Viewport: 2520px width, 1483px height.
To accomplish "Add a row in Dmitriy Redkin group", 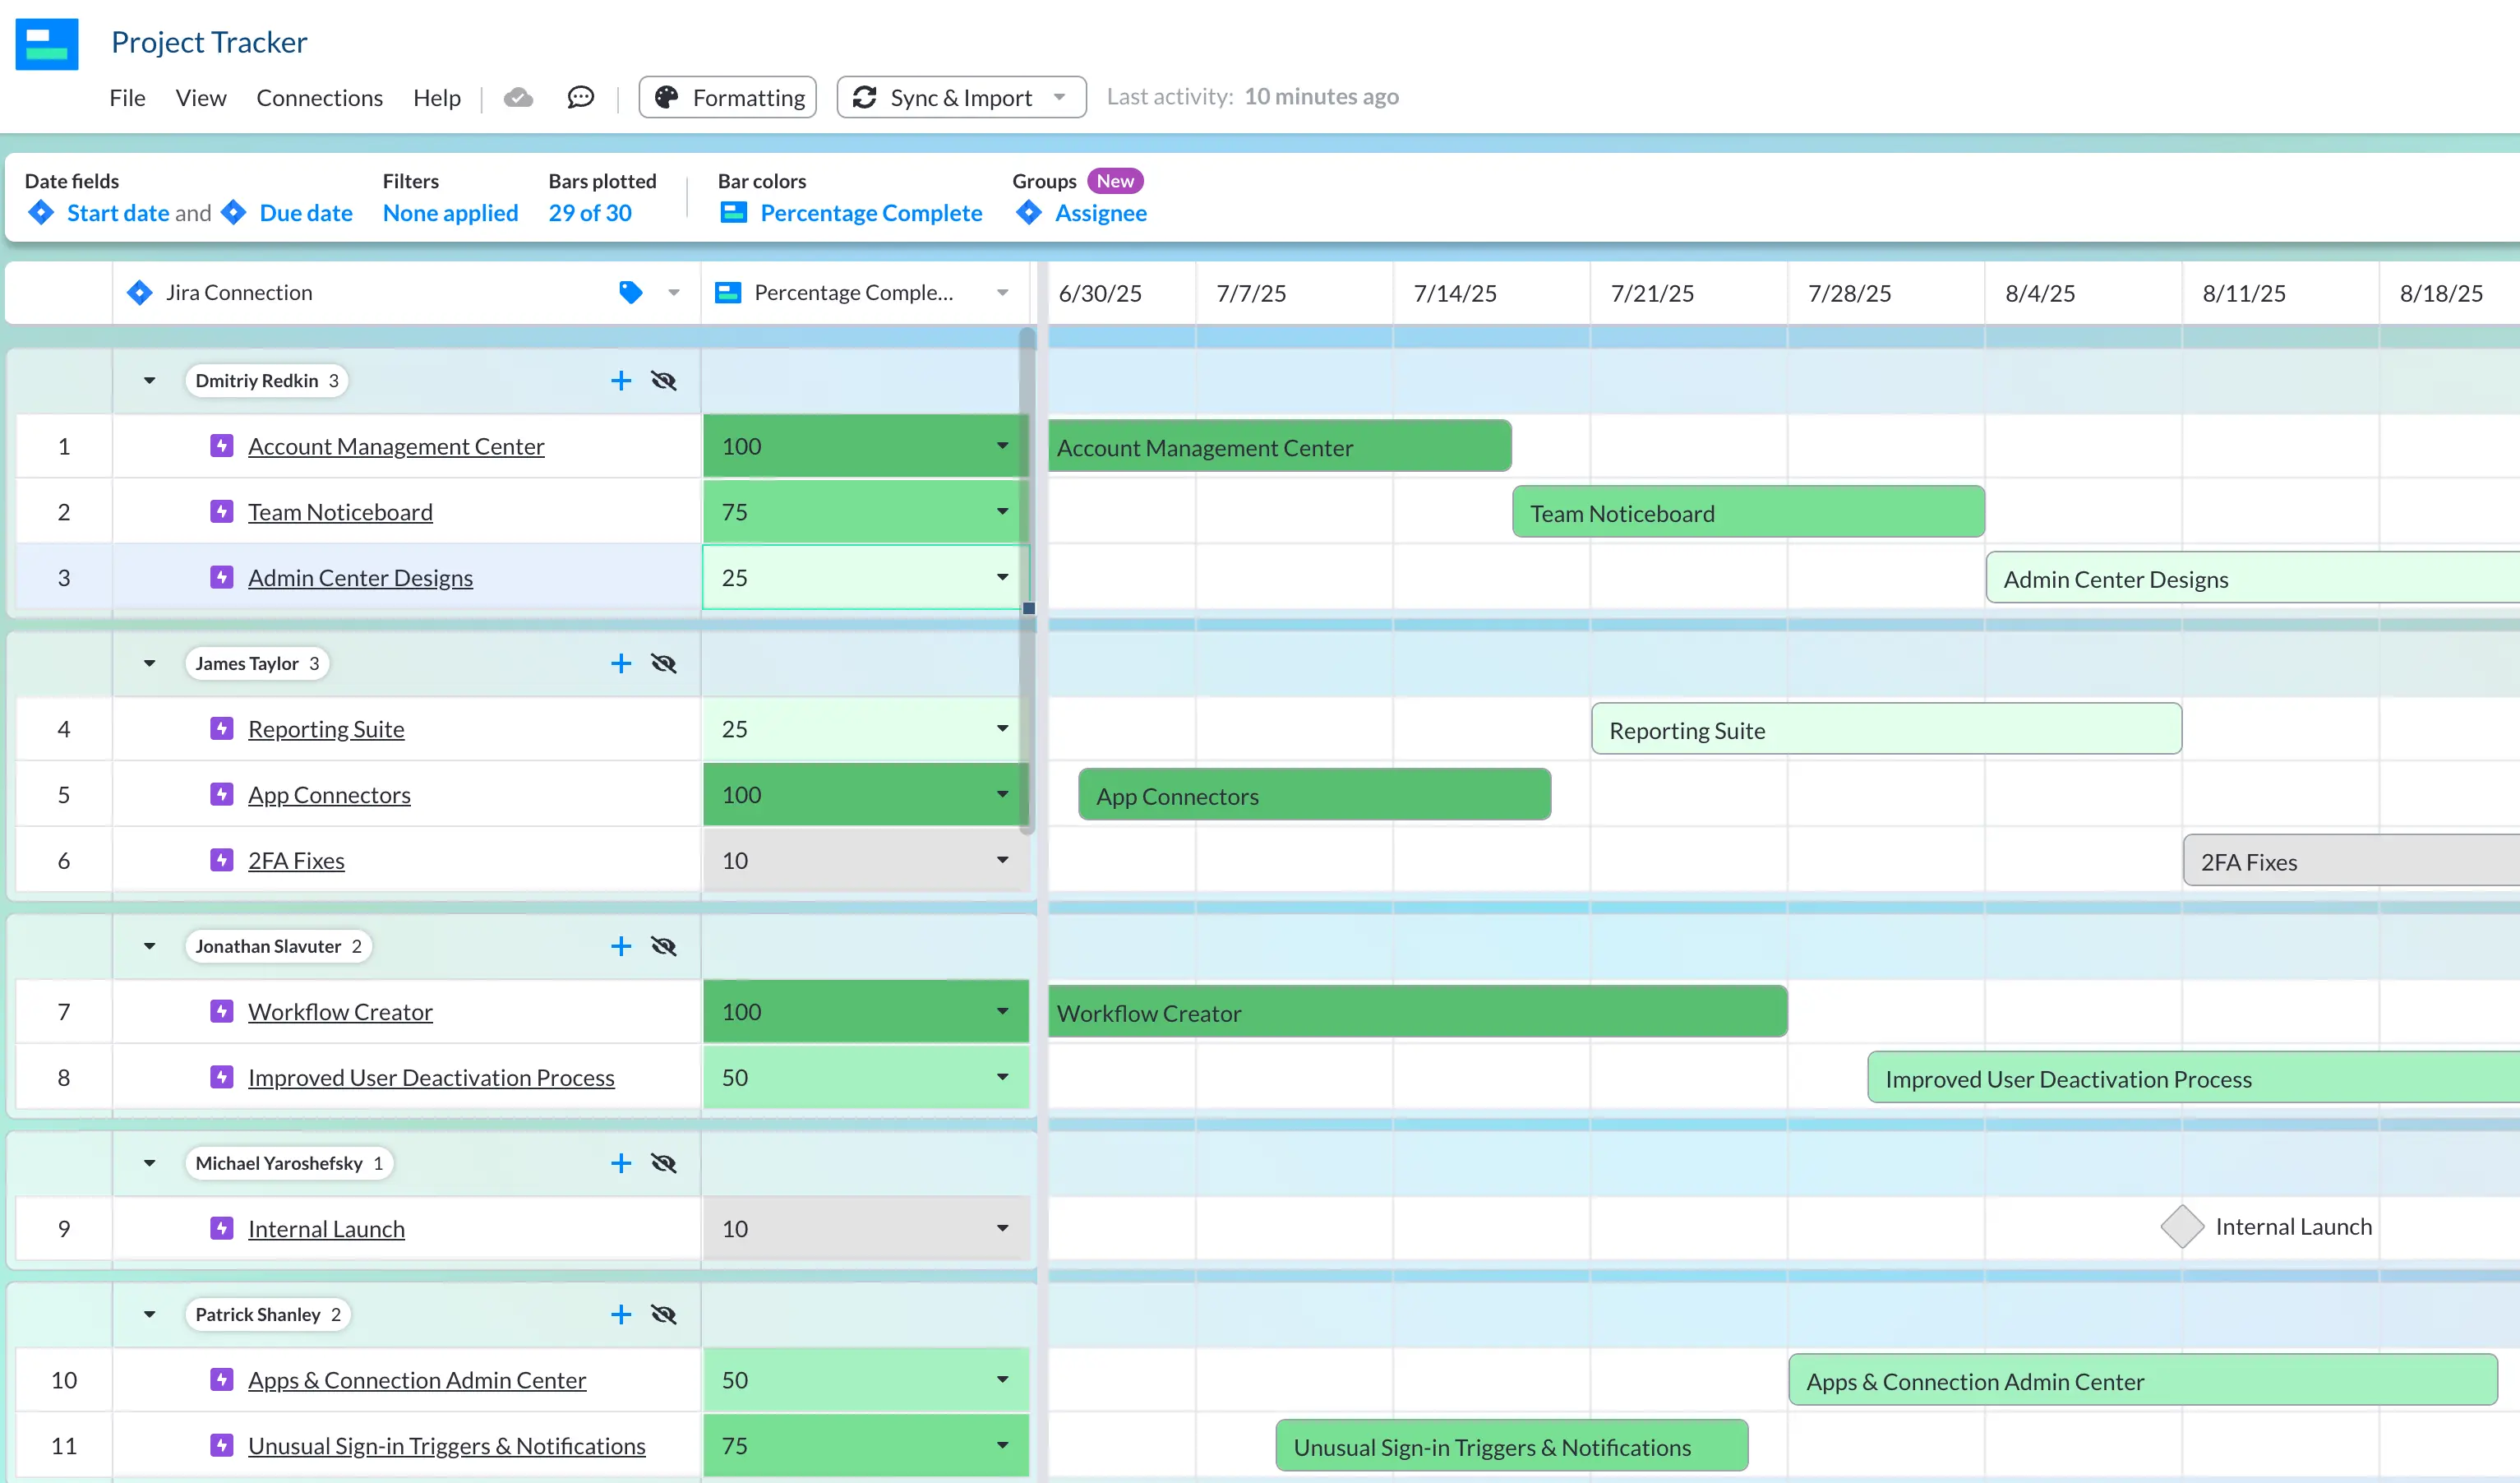I will pos(621,380).
